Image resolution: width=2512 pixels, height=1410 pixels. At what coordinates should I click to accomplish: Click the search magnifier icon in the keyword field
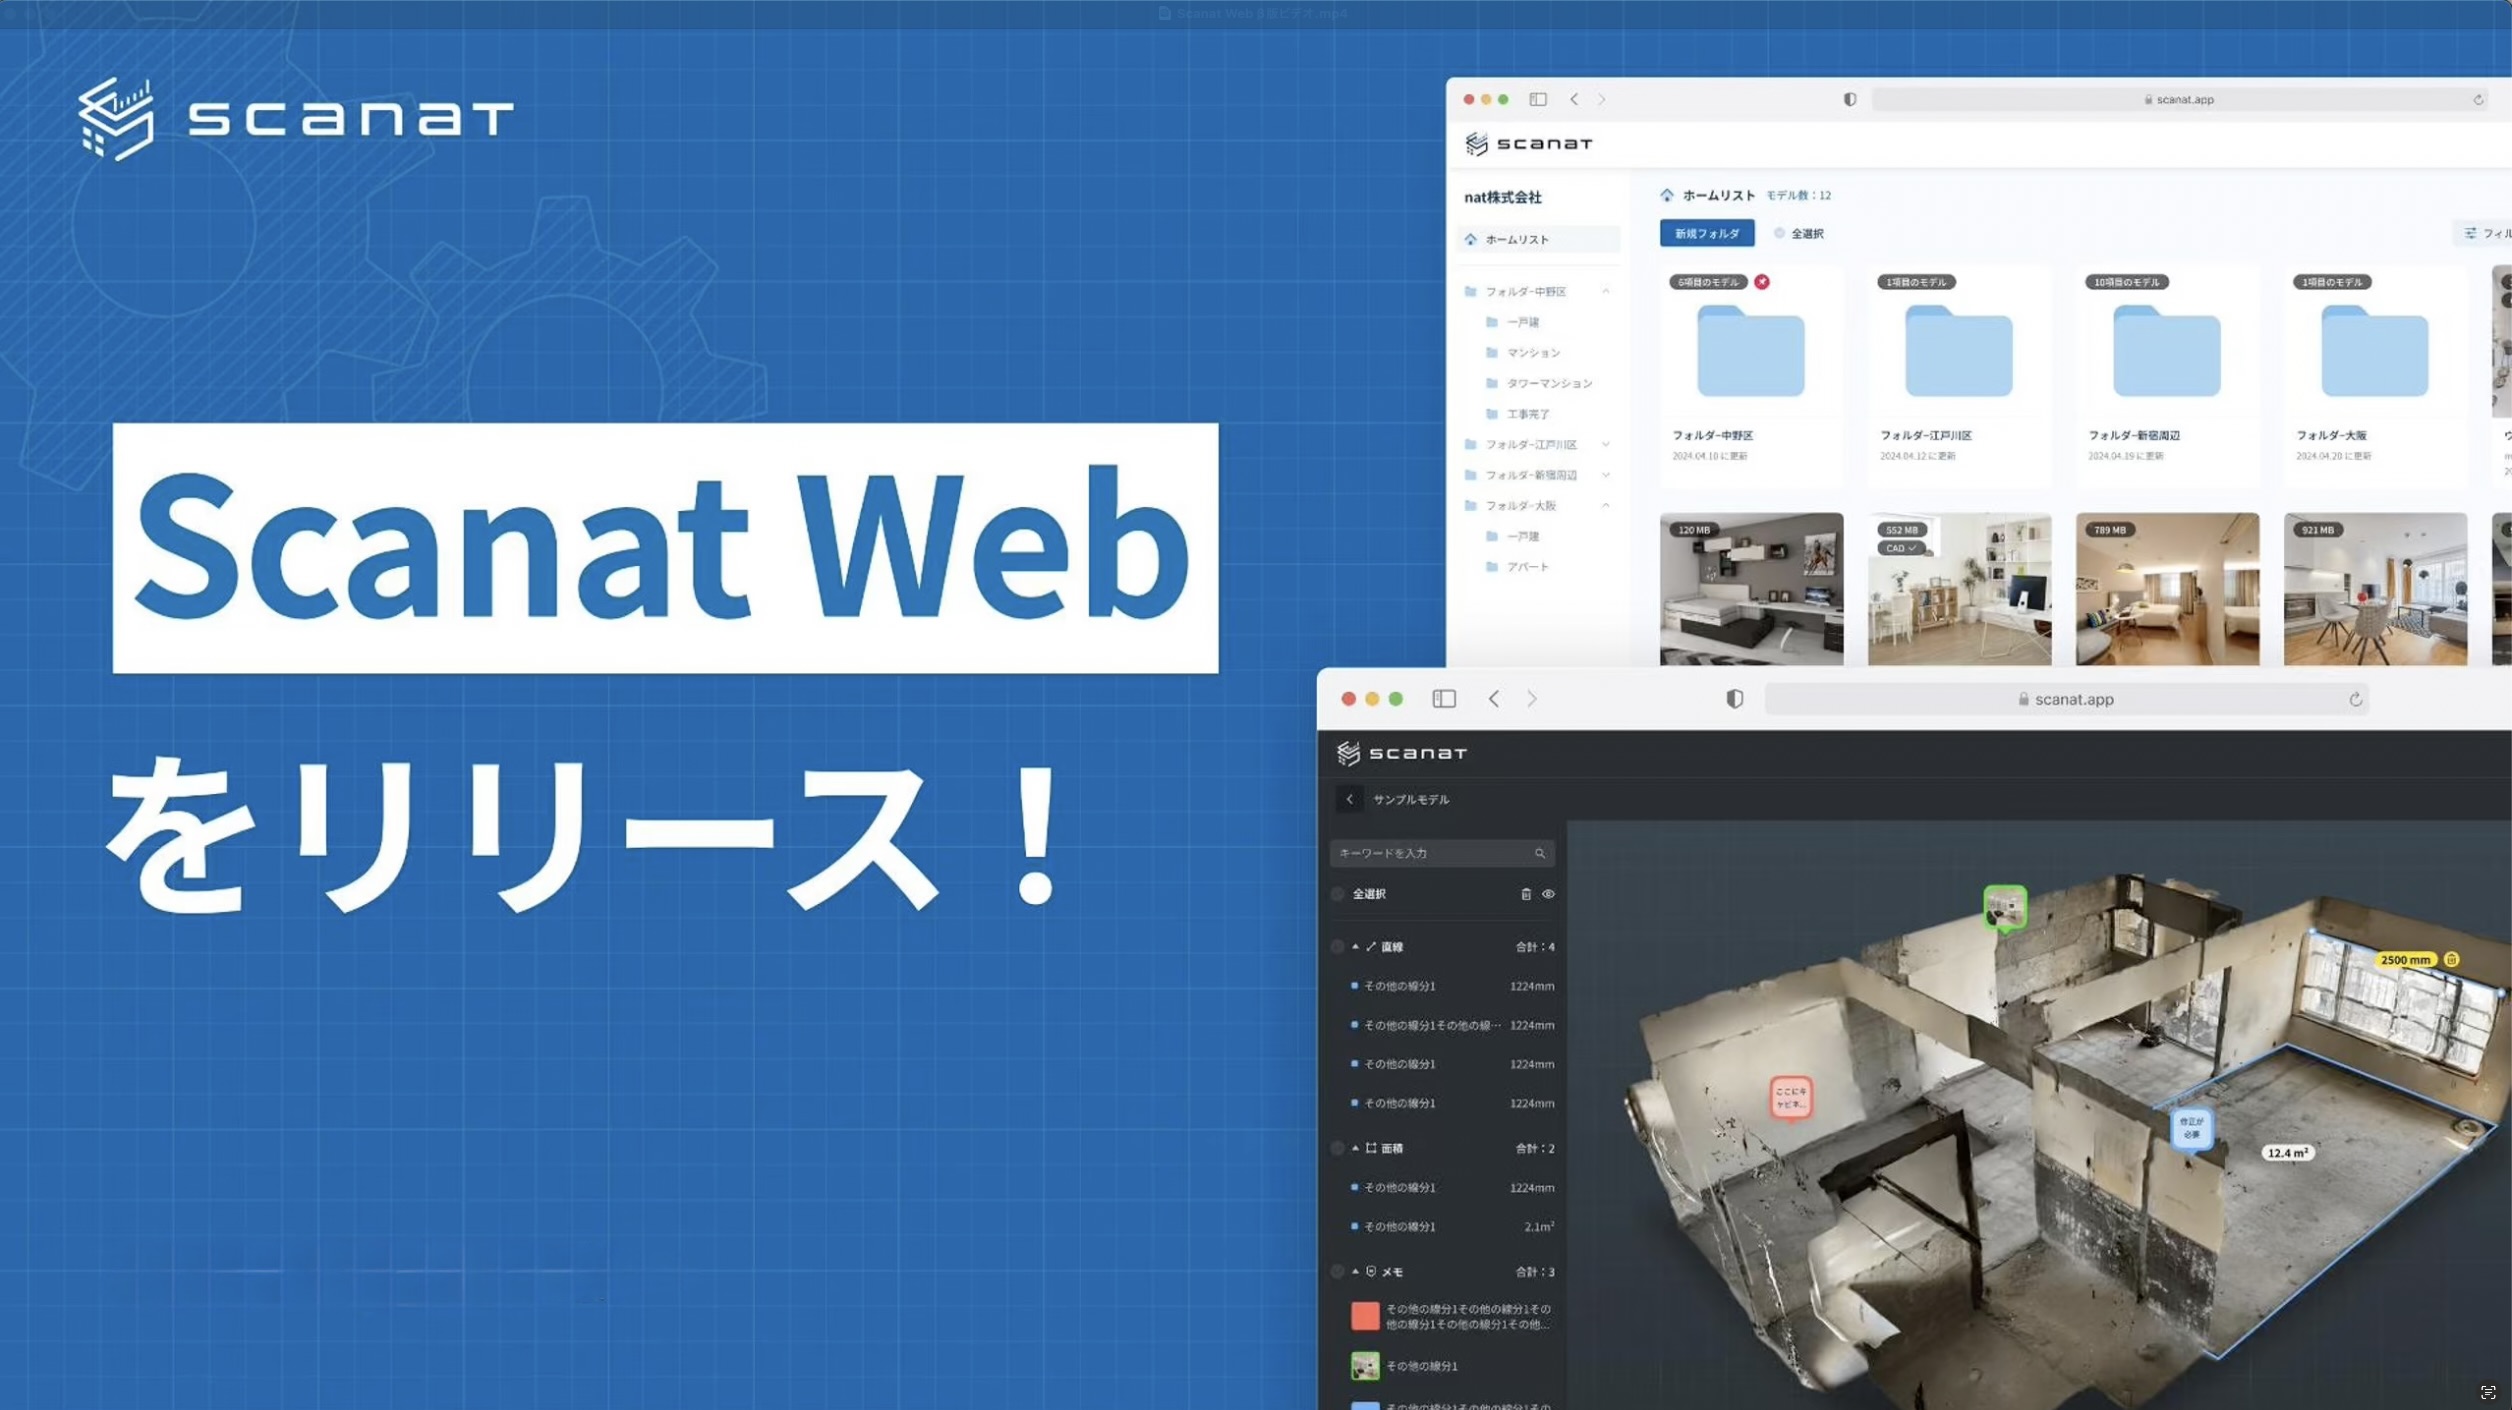point(1540,853)
